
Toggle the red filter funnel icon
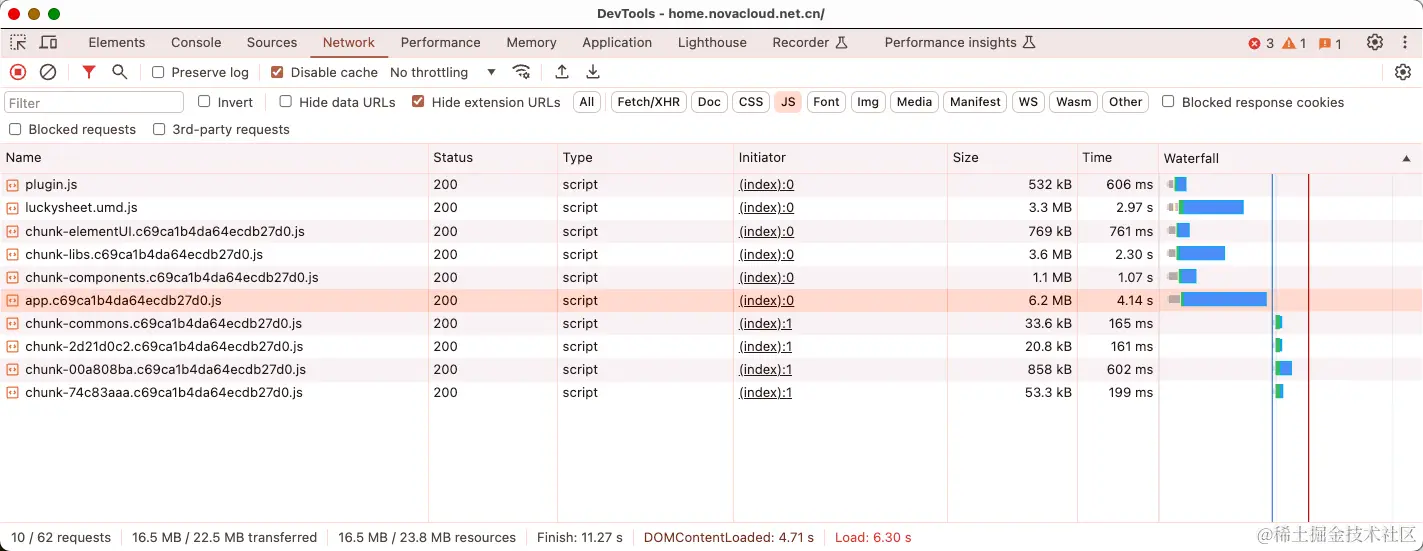[x=89, y=72]
